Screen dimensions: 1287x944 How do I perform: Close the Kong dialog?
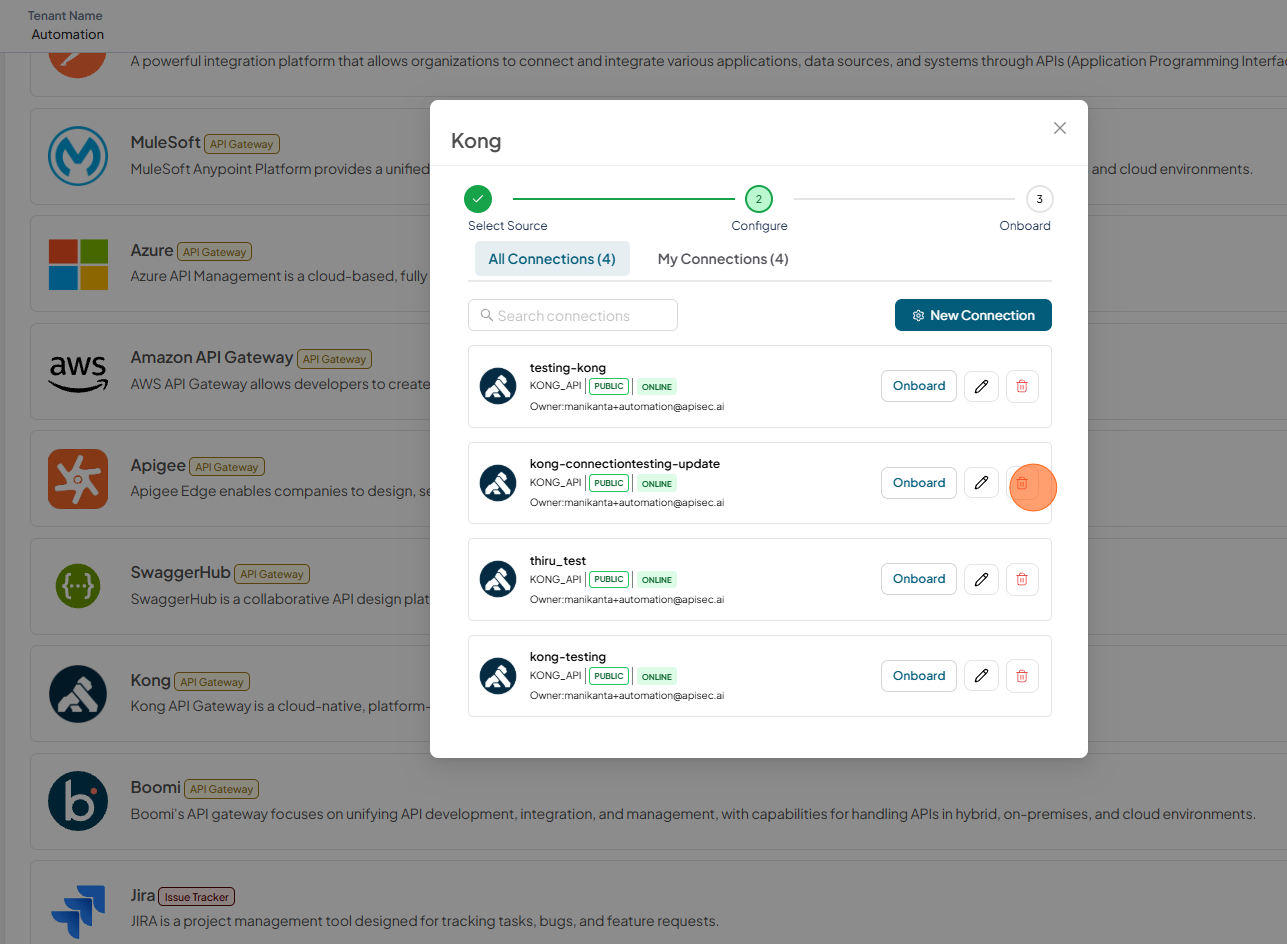pos(1060,128)
